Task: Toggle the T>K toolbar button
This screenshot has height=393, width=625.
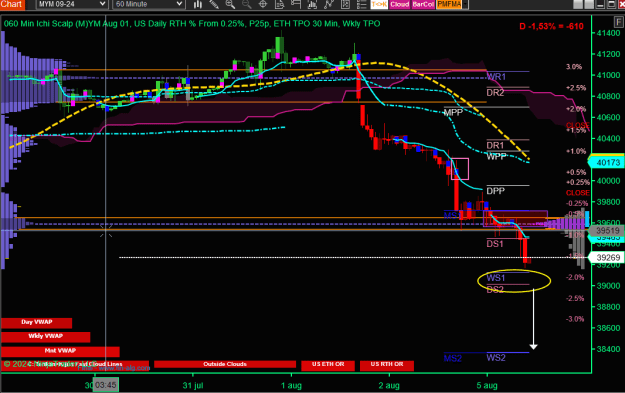Action: click(379, 4)
